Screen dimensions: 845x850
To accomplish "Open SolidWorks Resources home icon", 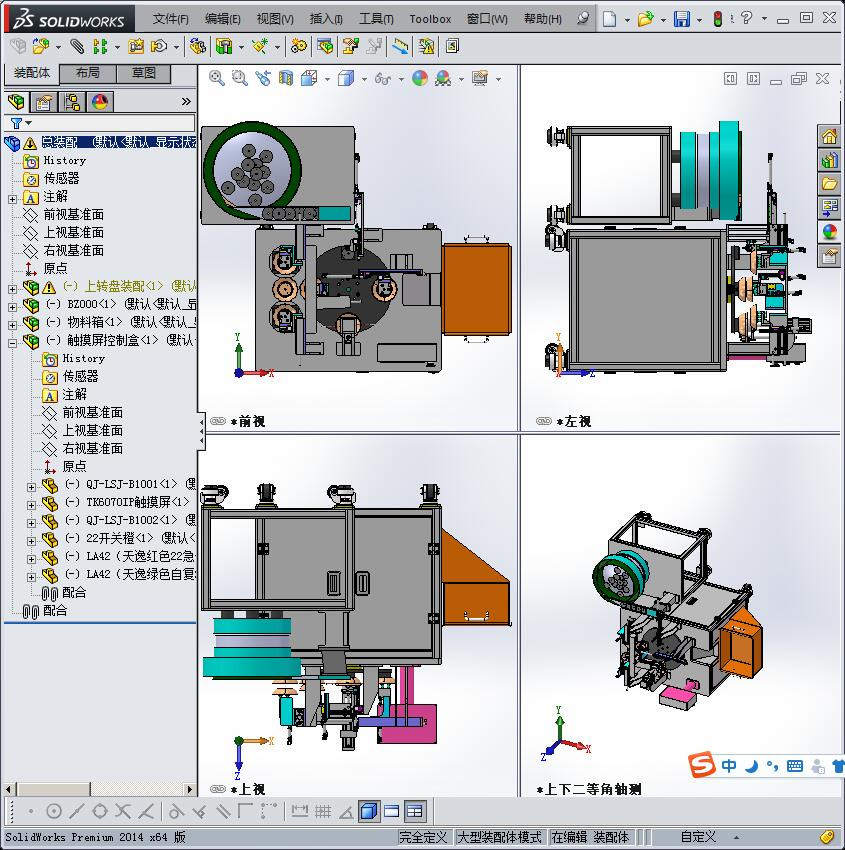I will click(829, 137).
